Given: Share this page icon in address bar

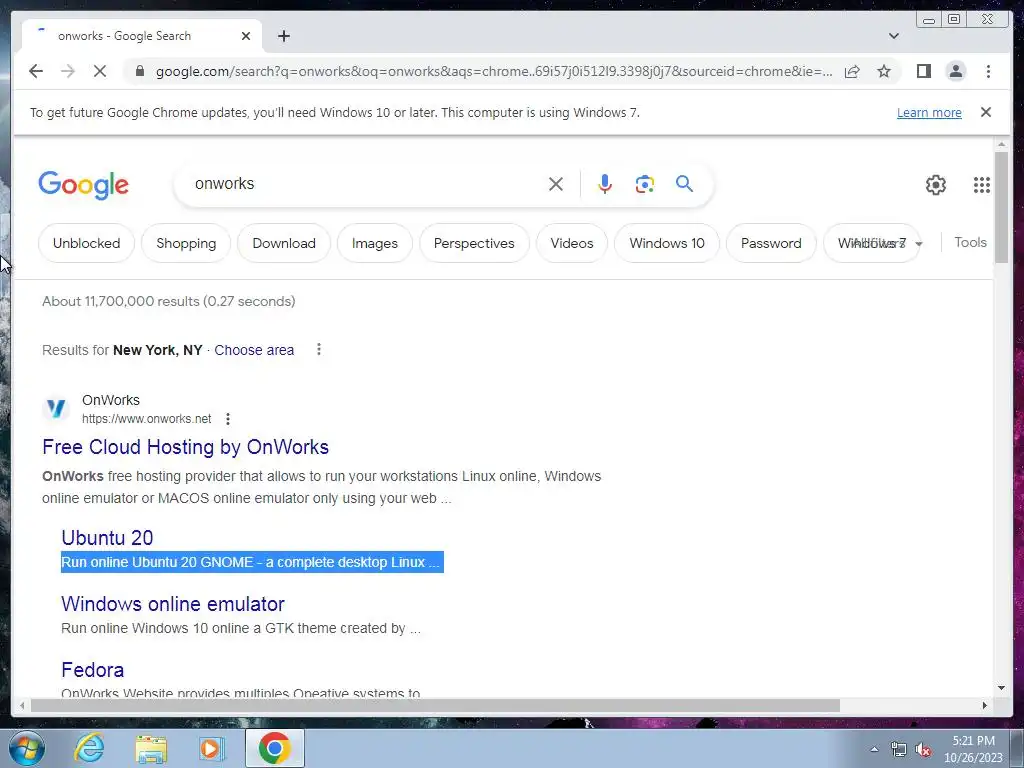Looking at the screenshot, I should [852, 71].
